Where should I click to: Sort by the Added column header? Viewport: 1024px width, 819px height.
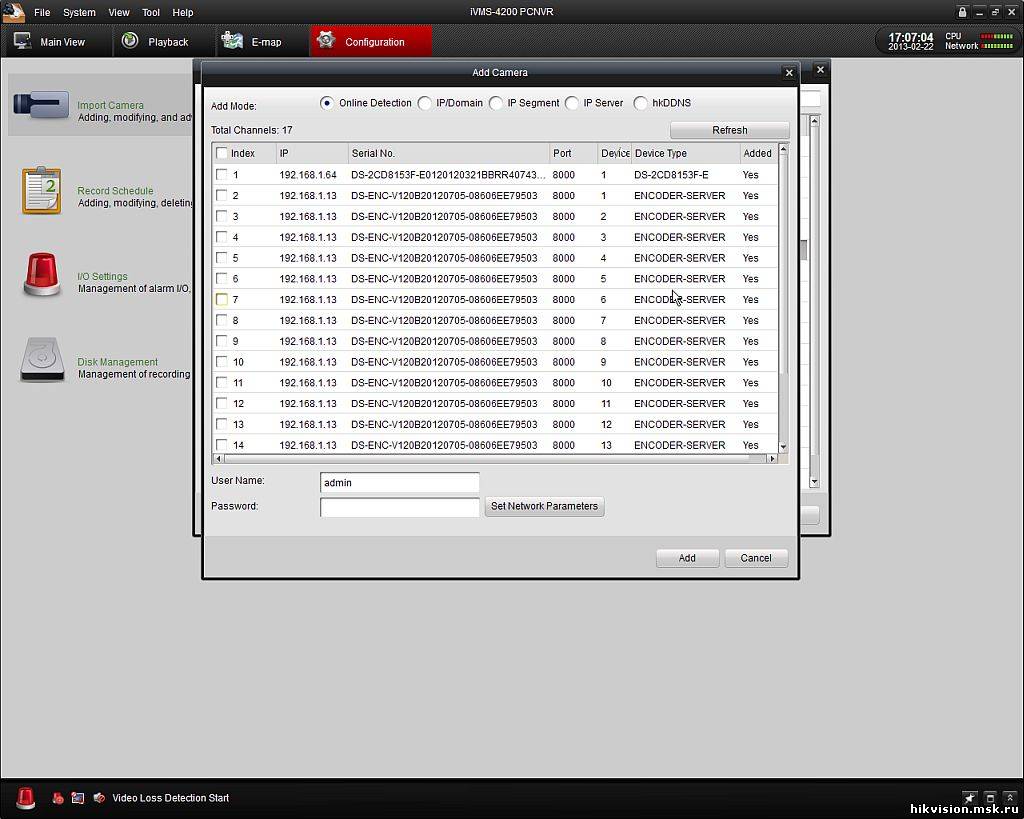click(x=758, y=153)
